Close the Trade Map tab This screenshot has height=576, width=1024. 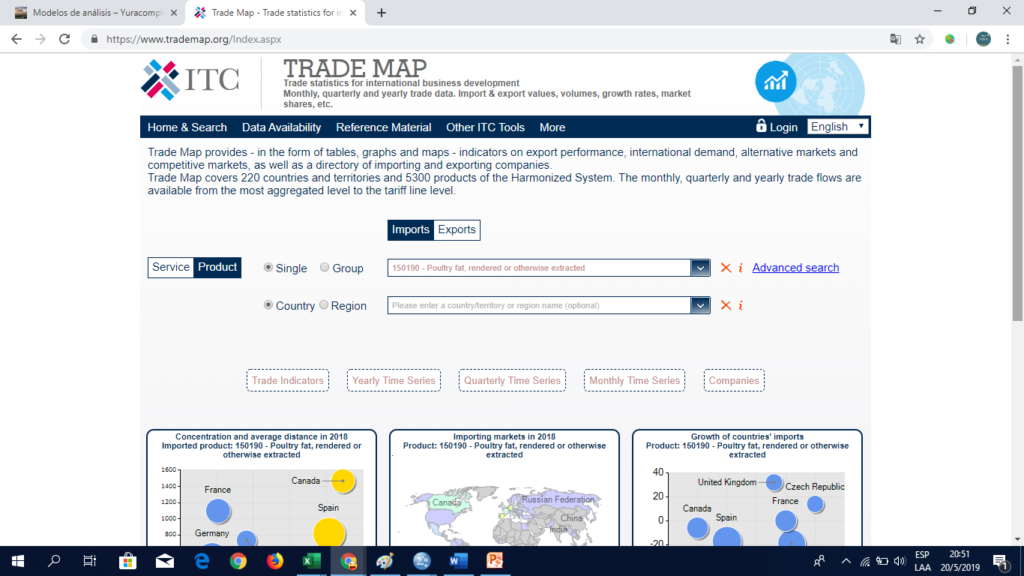(x=353, y=12)
